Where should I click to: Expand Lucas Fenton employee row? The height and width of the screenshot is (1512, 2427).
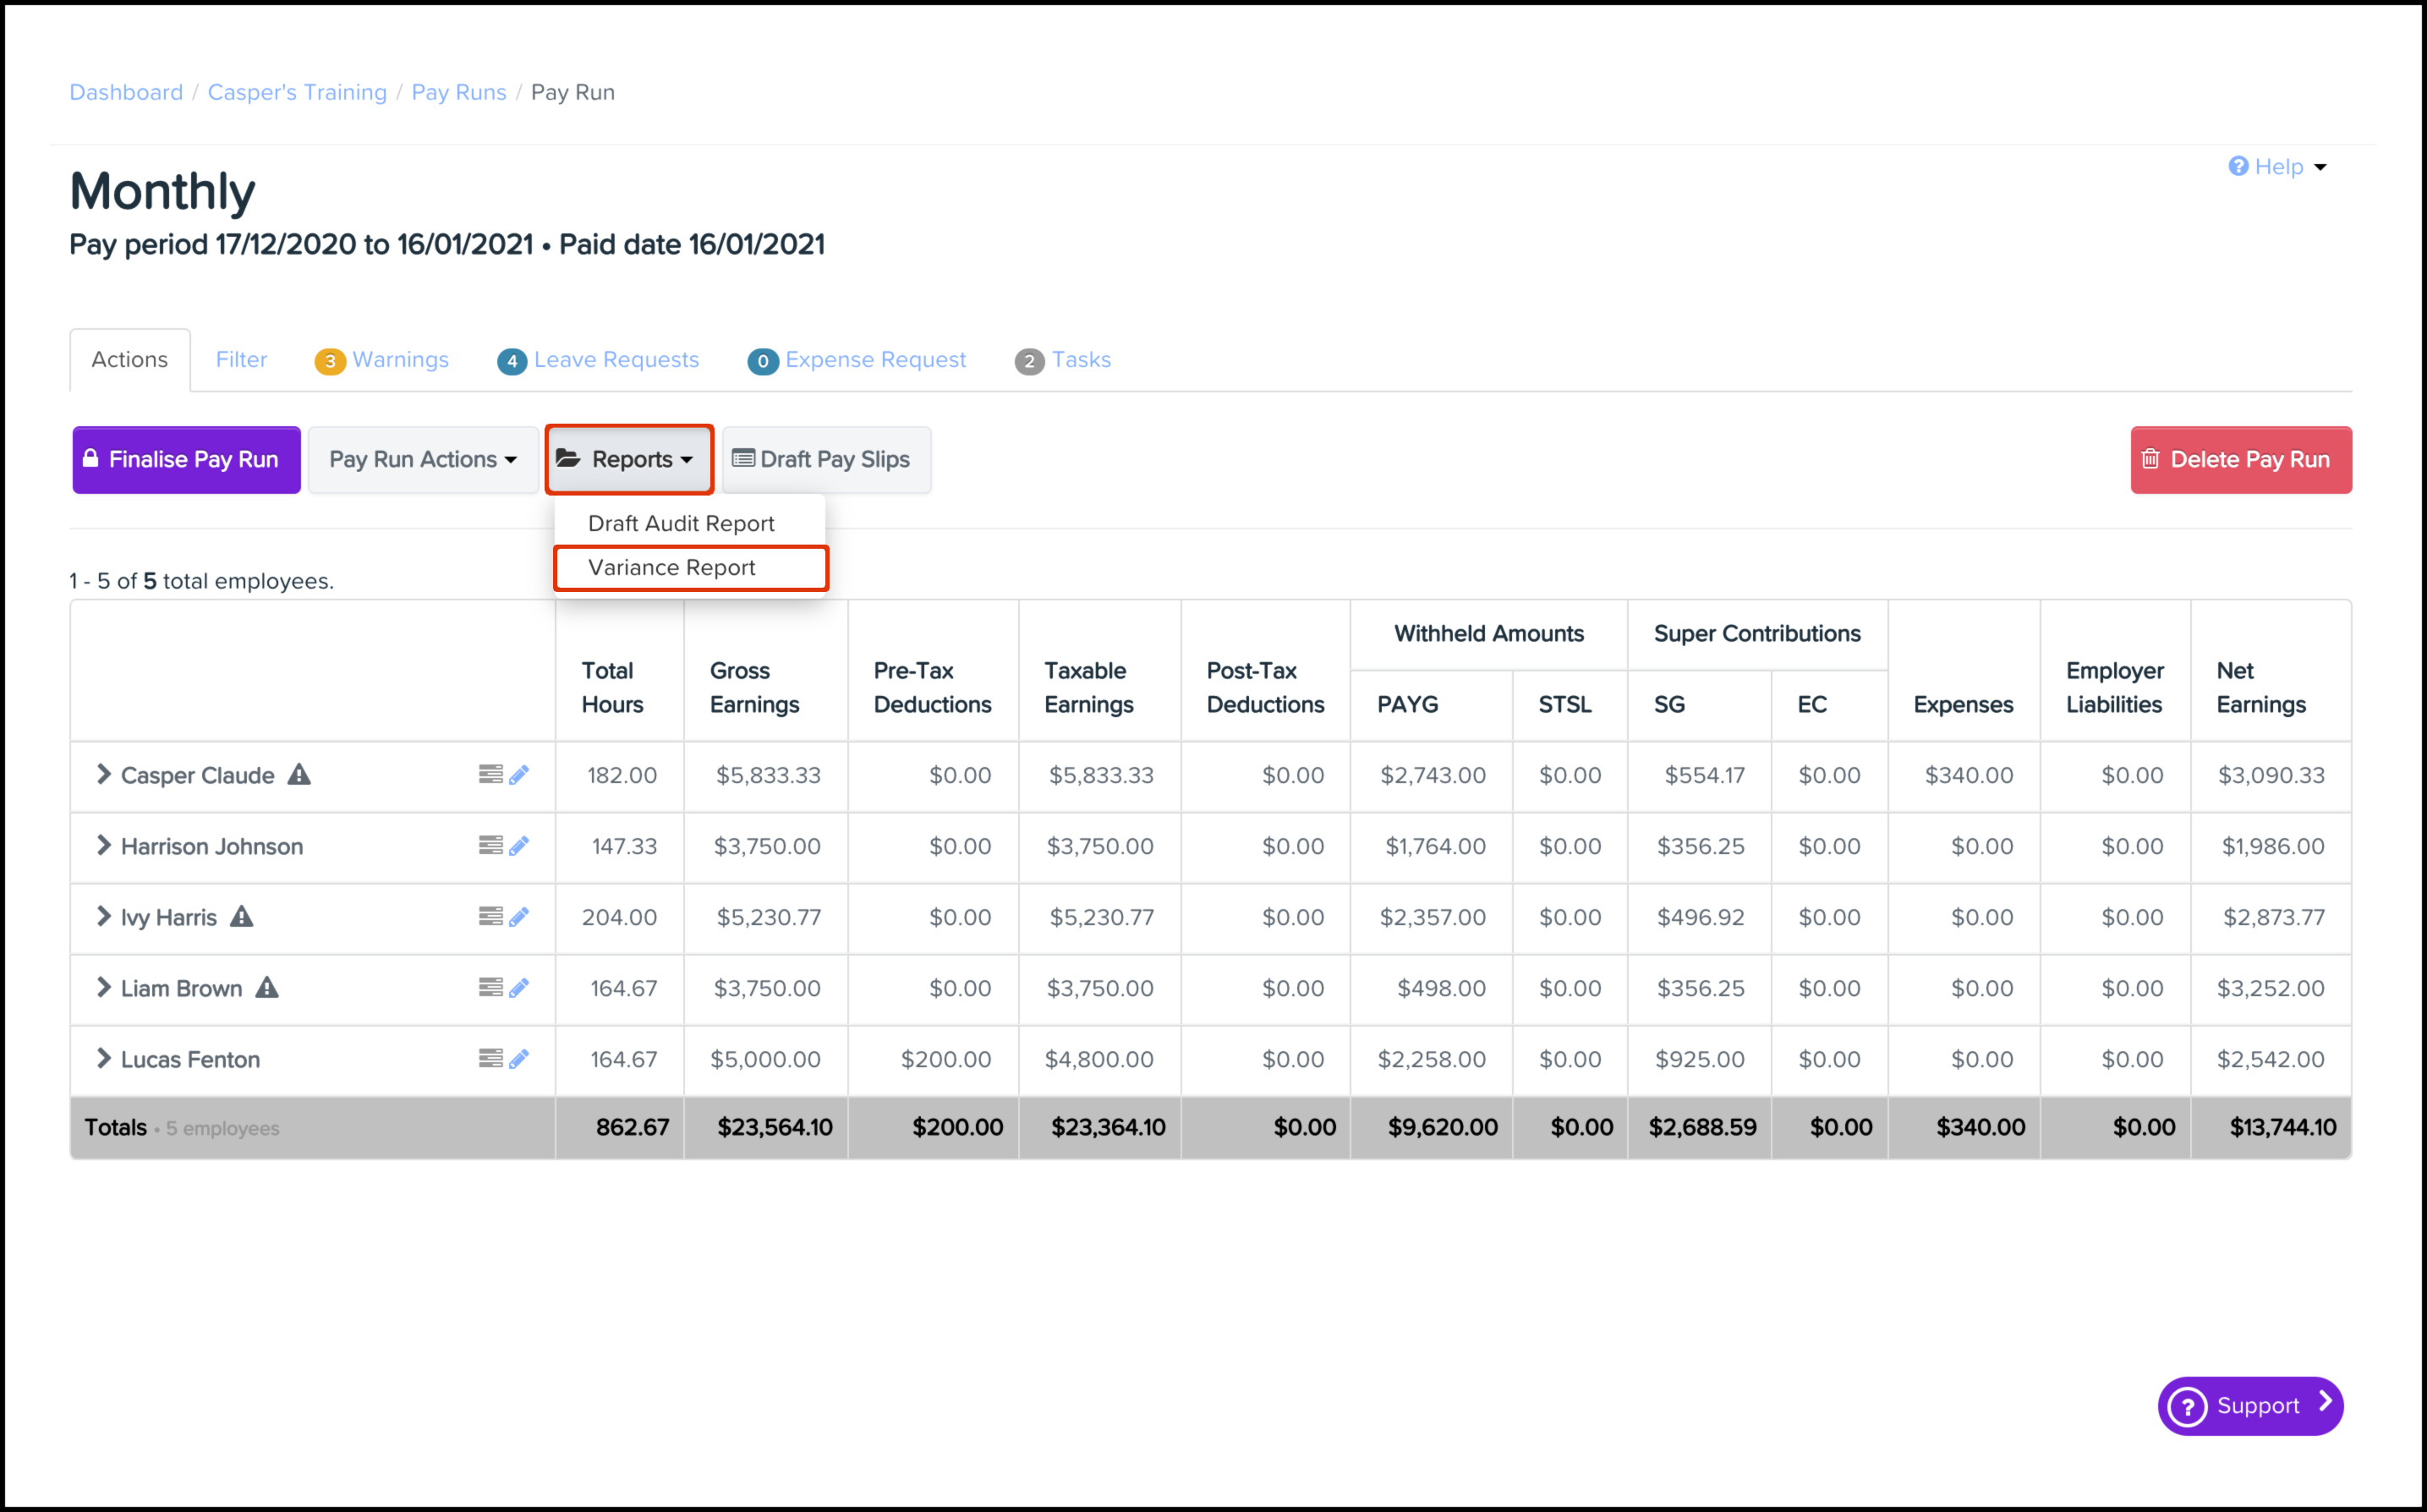tap(103, 1059)
